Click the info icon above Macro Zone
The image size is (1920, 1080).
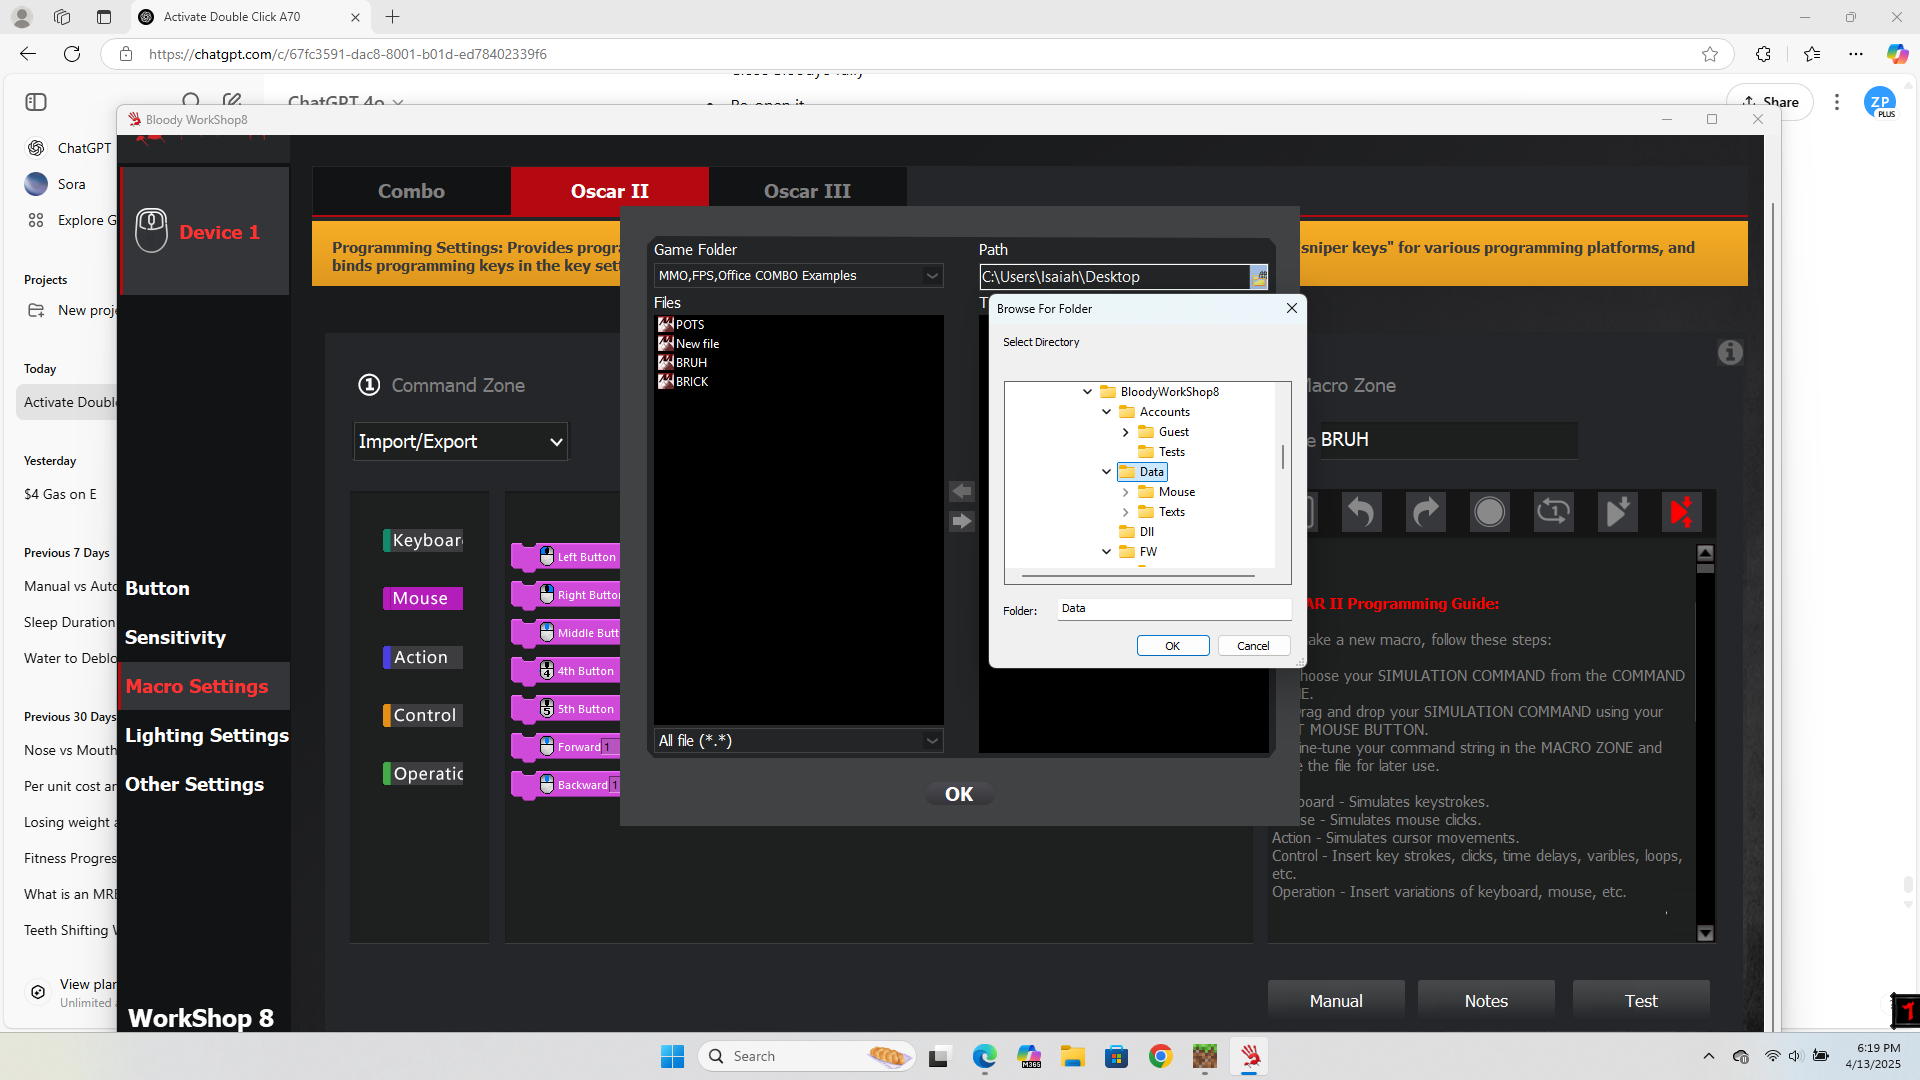pos(1730,352)
